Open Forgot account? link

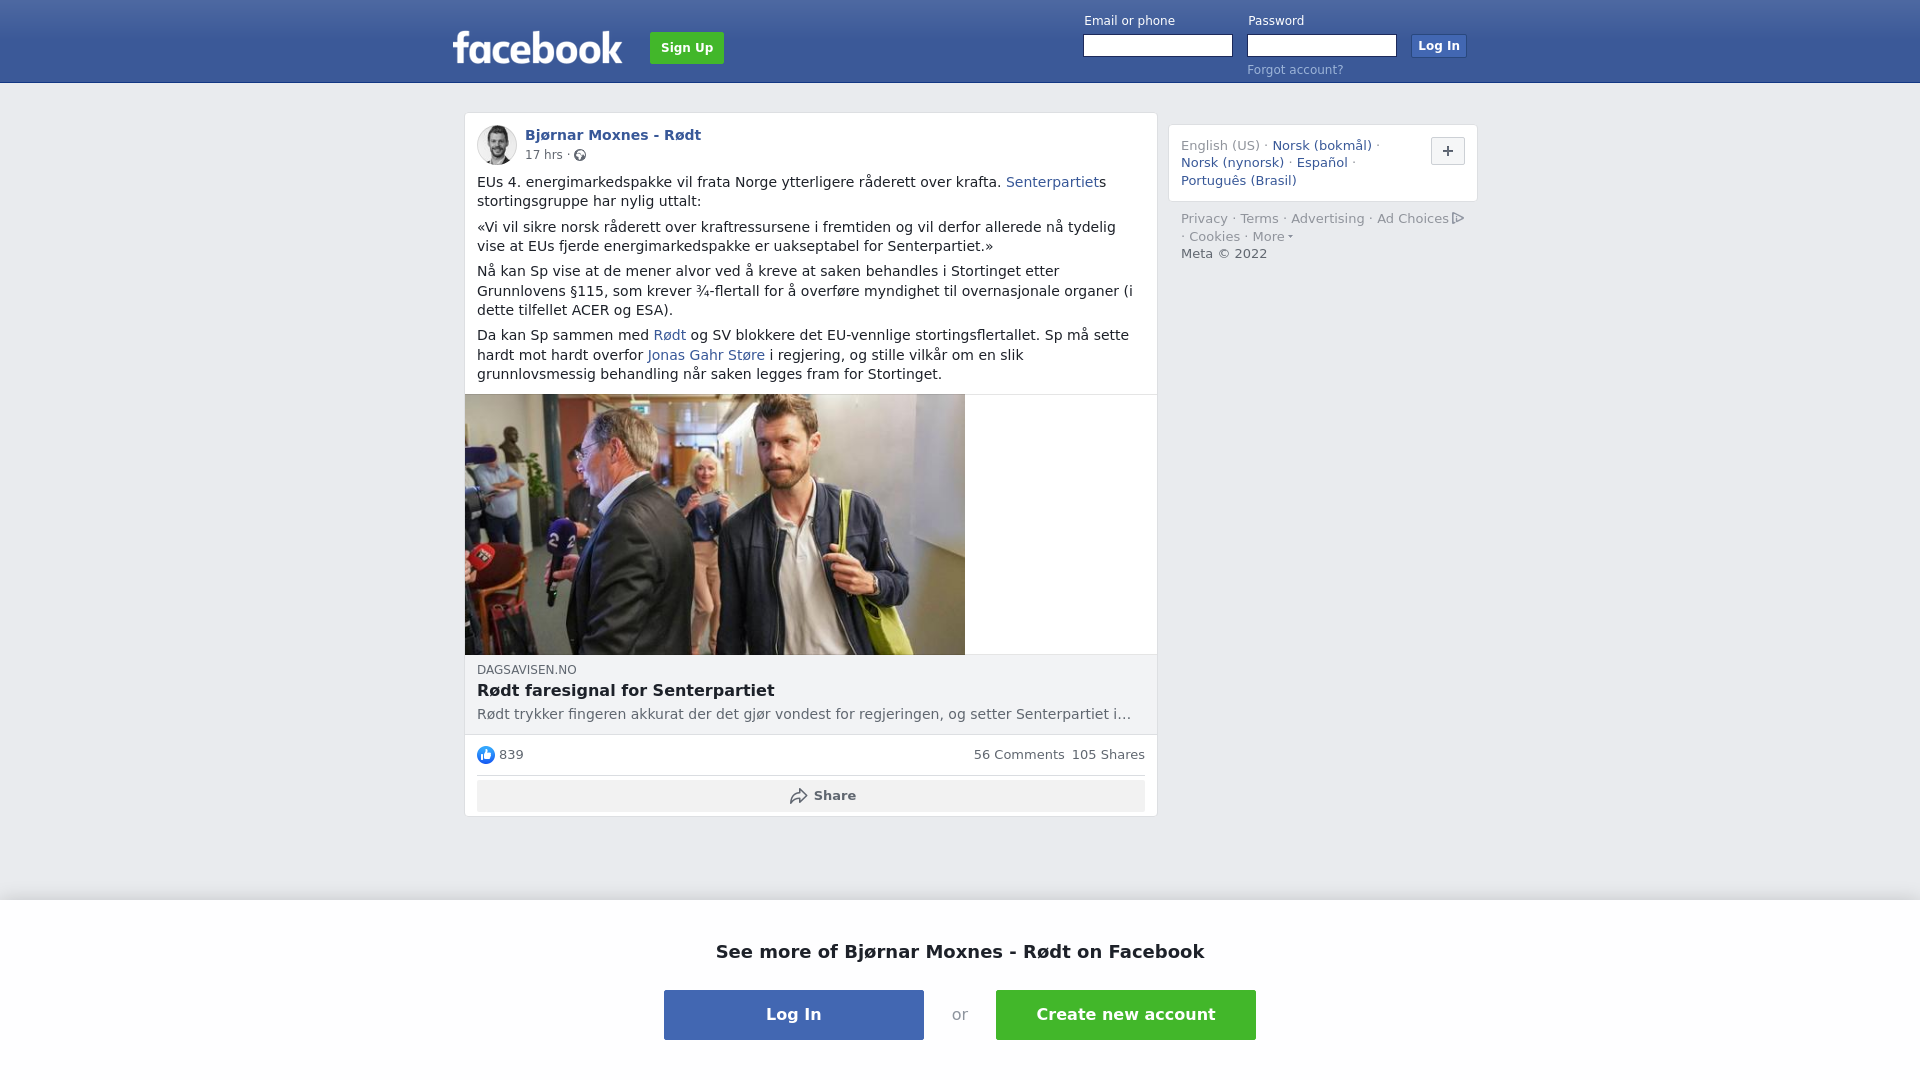tap(1295, 70)
